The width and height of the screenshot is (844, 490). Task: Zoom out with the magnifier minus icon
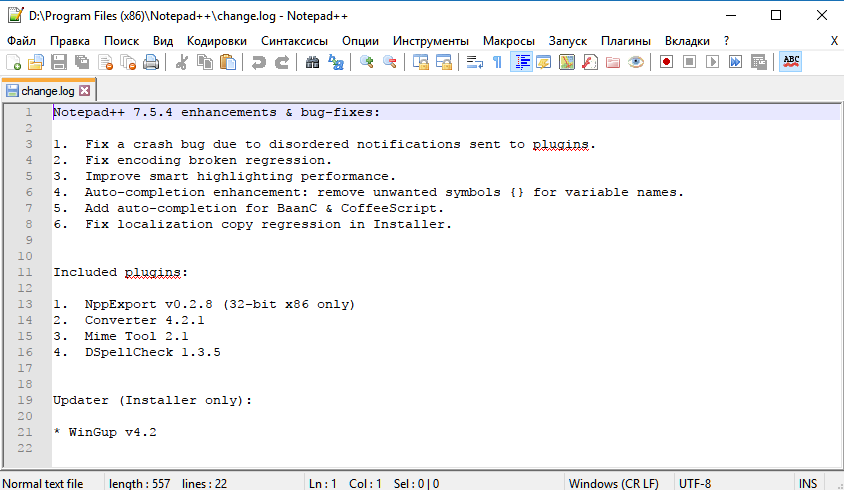point(390,62)
